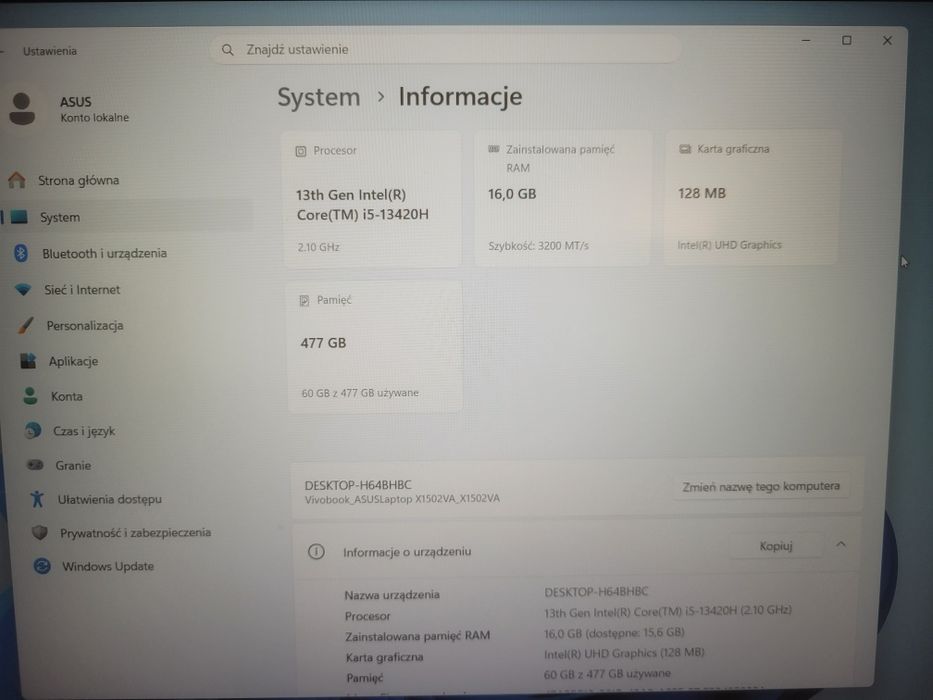Image resolution: width=933 pixels, height=700 pixels.
Task: Collapse the Informacje o urządzeniu section
Action: point(841,544)
